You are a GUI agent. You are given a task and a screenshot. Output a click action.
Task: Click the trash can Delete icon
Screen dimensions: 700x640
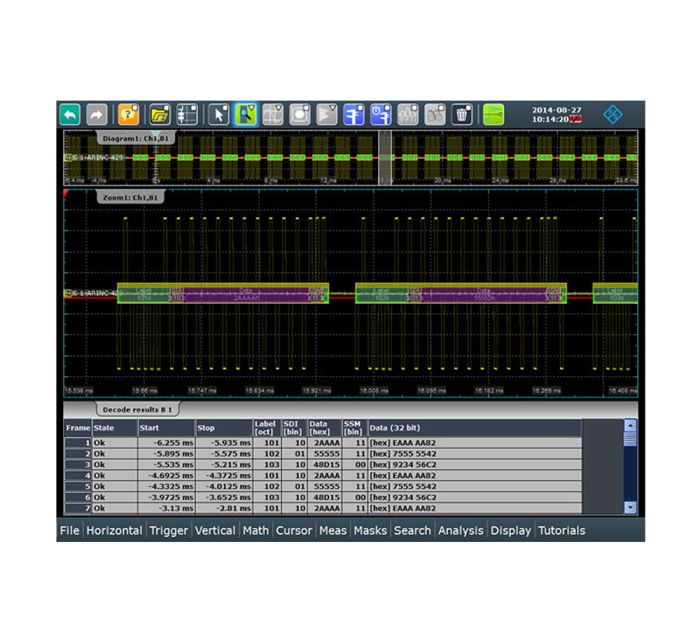coord(462,115)
